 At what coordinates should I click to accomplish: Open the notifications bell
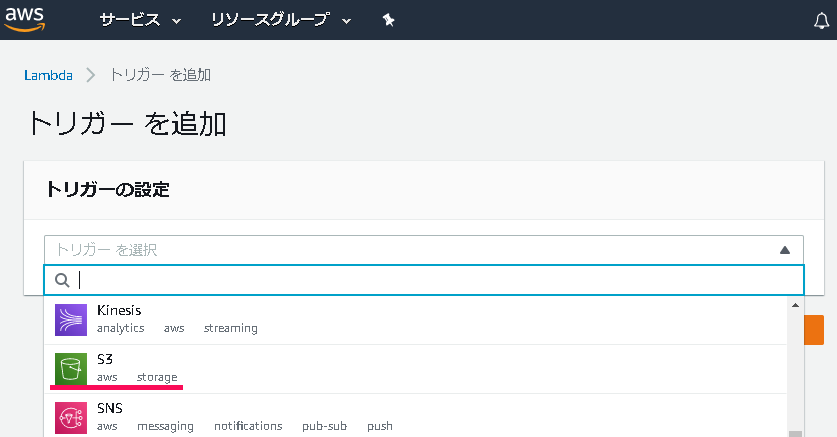pyautogui.click(x=821, y=21)
